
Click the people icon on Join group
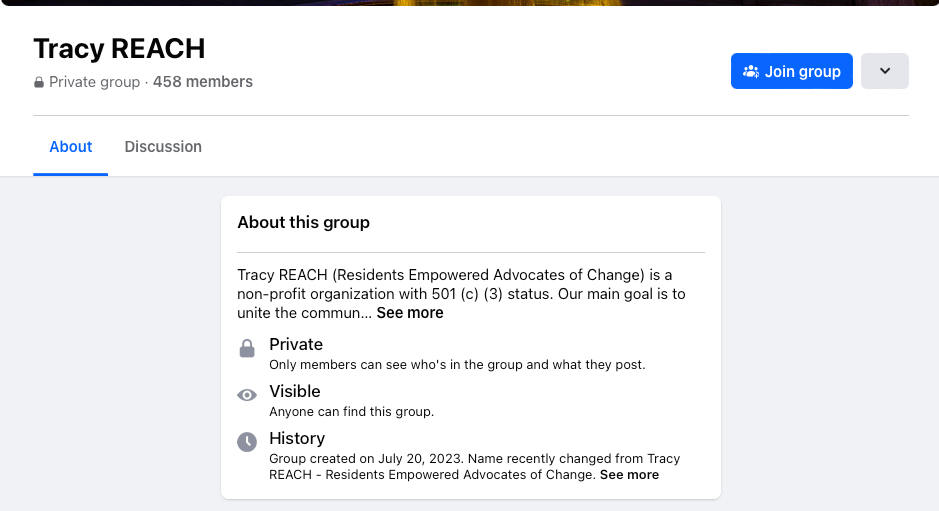point(751,71)
